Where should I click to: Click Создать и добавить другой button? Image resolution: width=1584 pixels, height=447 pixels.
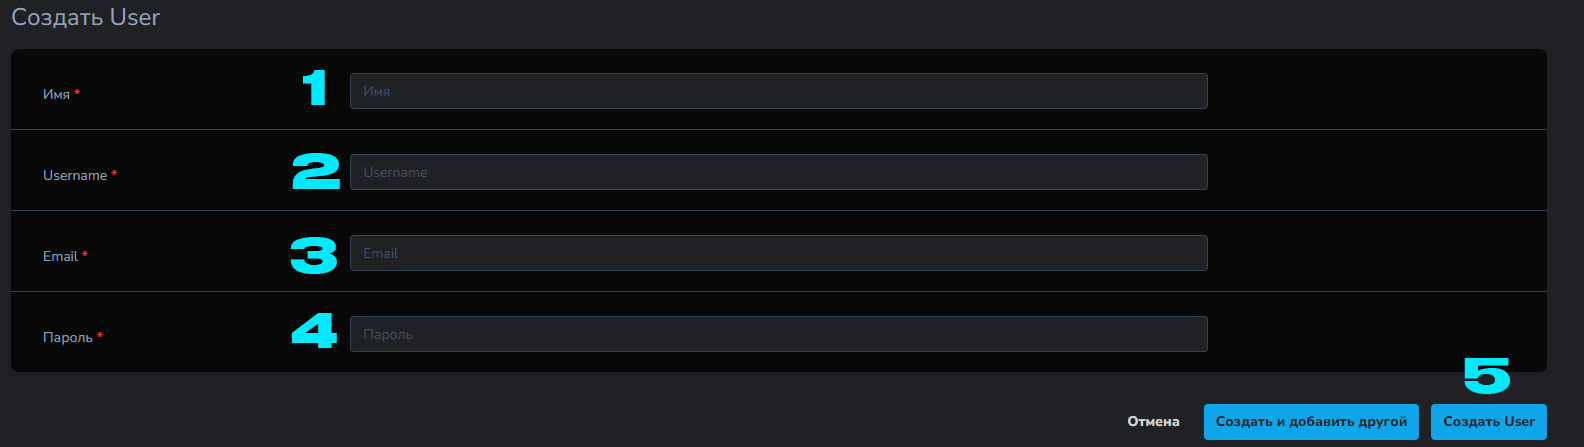click(x=1311, y=422)
